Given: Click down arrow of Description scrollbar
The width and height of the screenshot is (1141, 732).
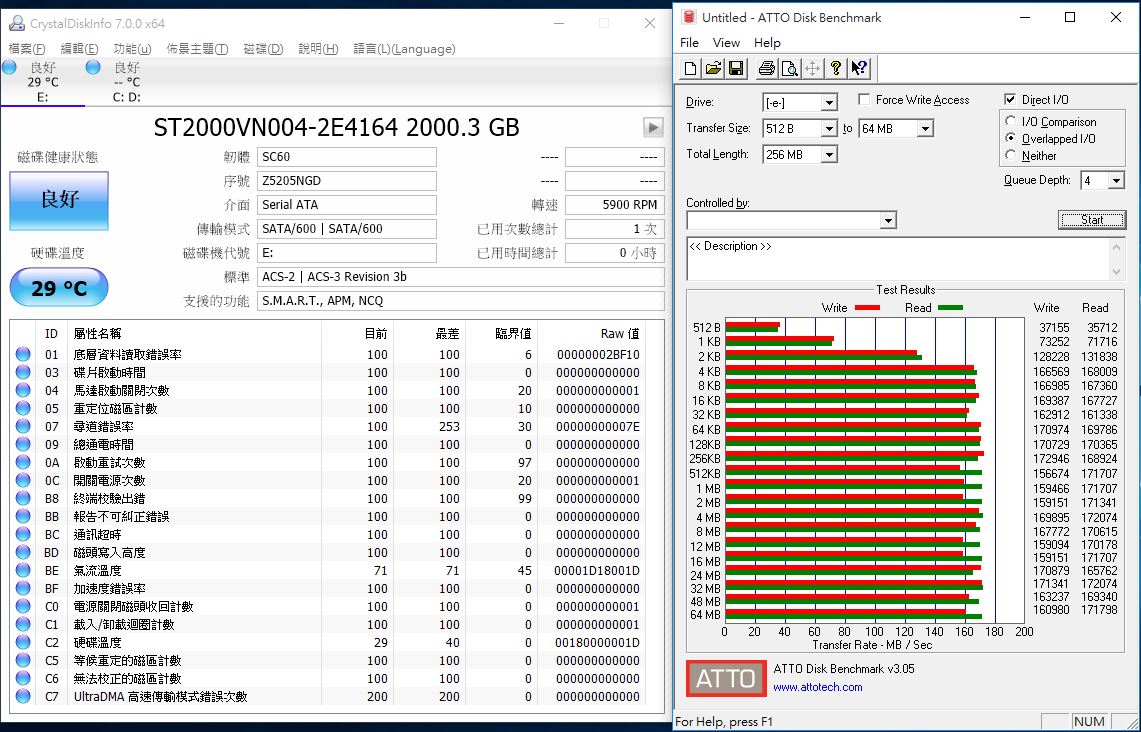Looking at the screenshot, I should pyautogui.click(x=1117, y=272).
